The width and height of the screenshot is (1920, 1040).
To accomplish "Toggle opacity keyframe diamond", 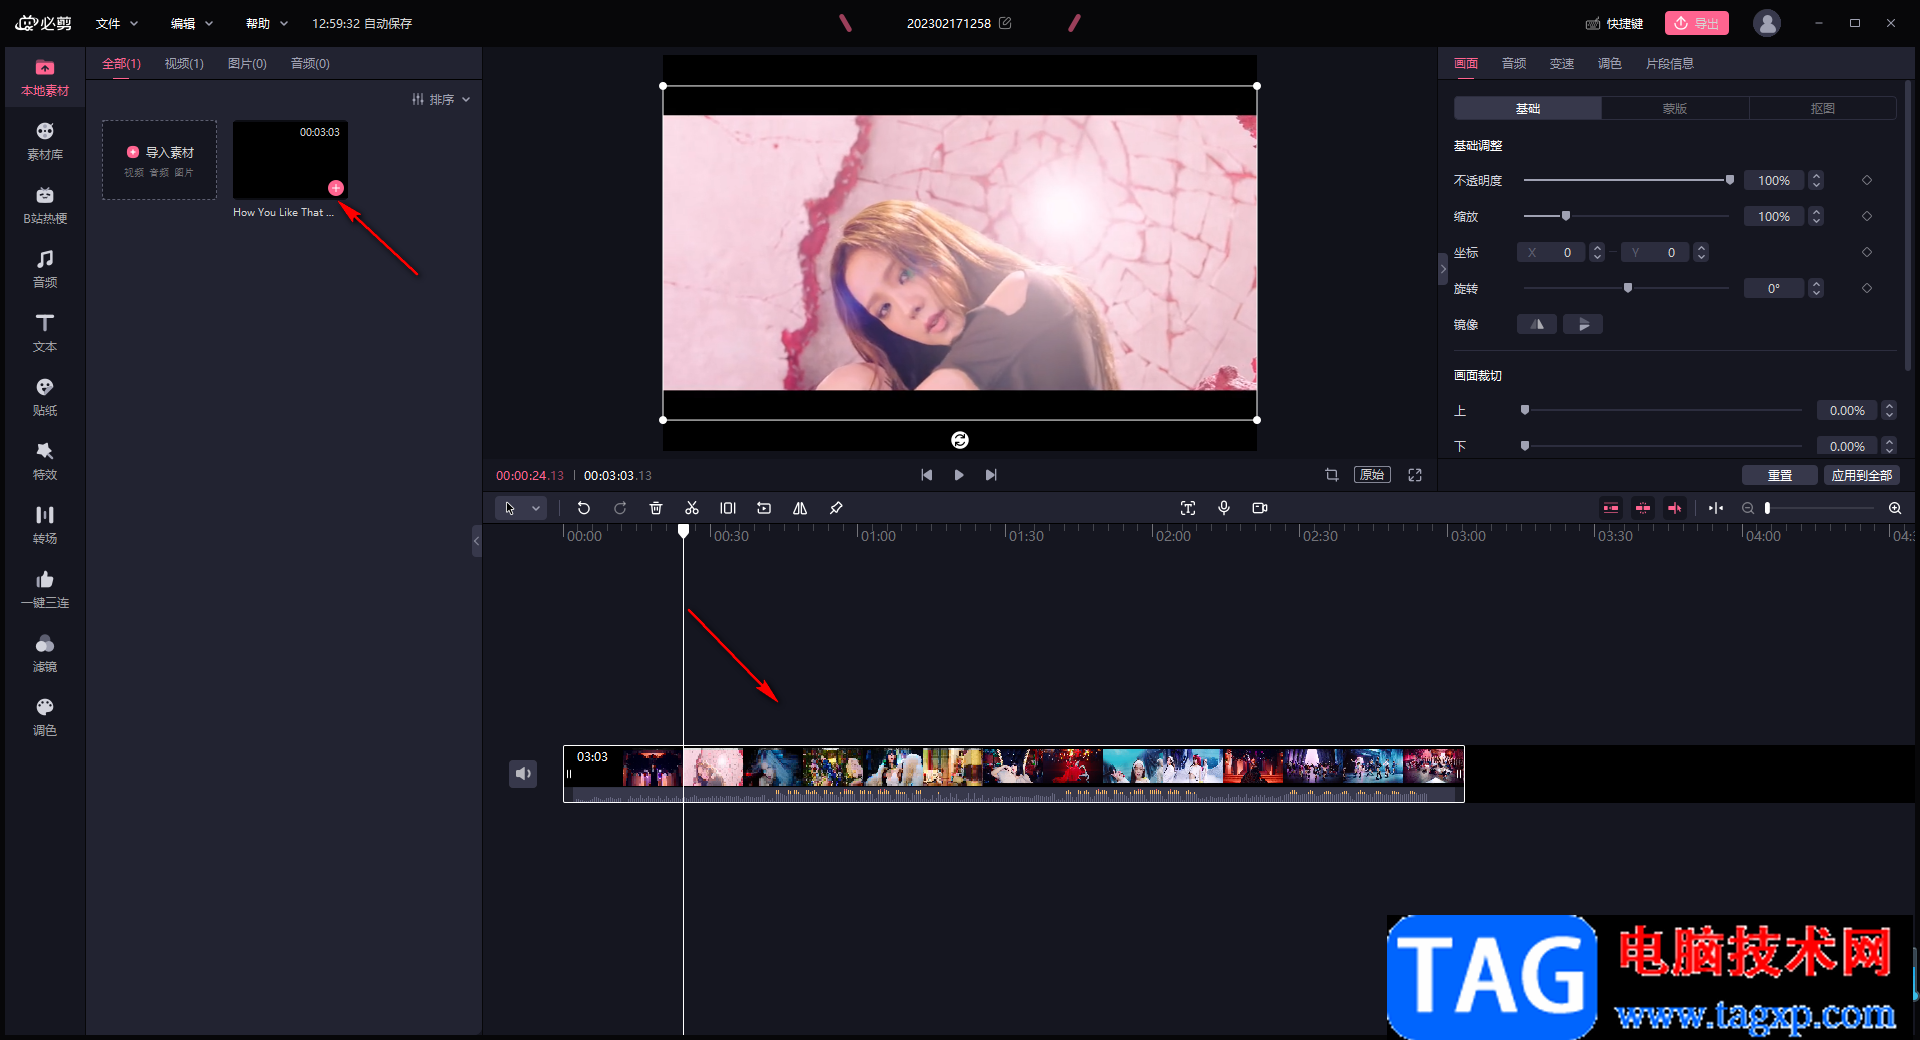I will coord(1867,180).
